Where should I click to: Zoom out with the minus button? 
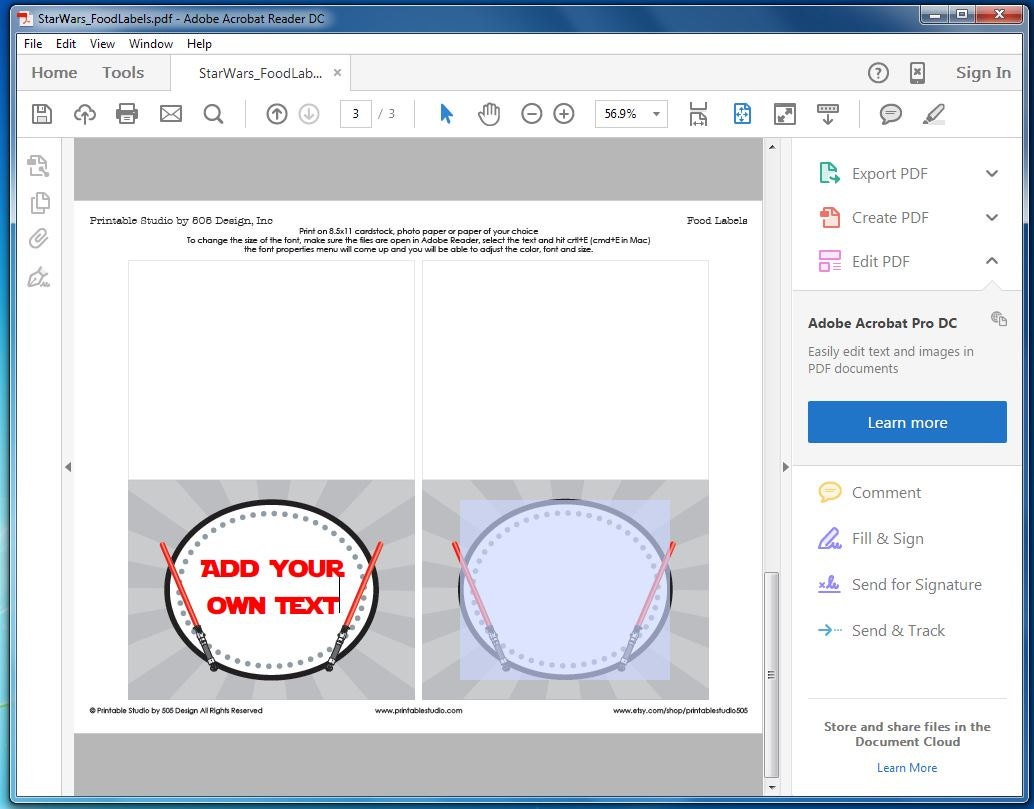tap(532, 114)
